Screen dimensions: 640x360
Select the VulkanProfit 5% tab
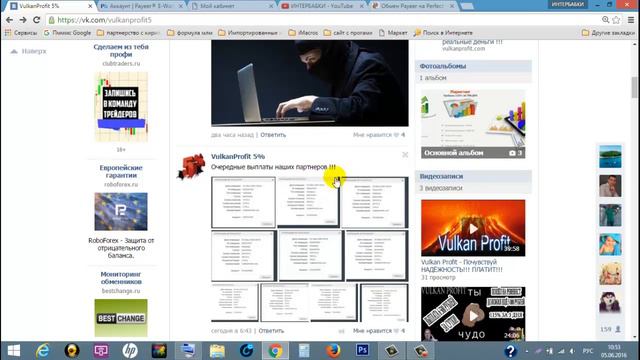click(x=49, y=6)
